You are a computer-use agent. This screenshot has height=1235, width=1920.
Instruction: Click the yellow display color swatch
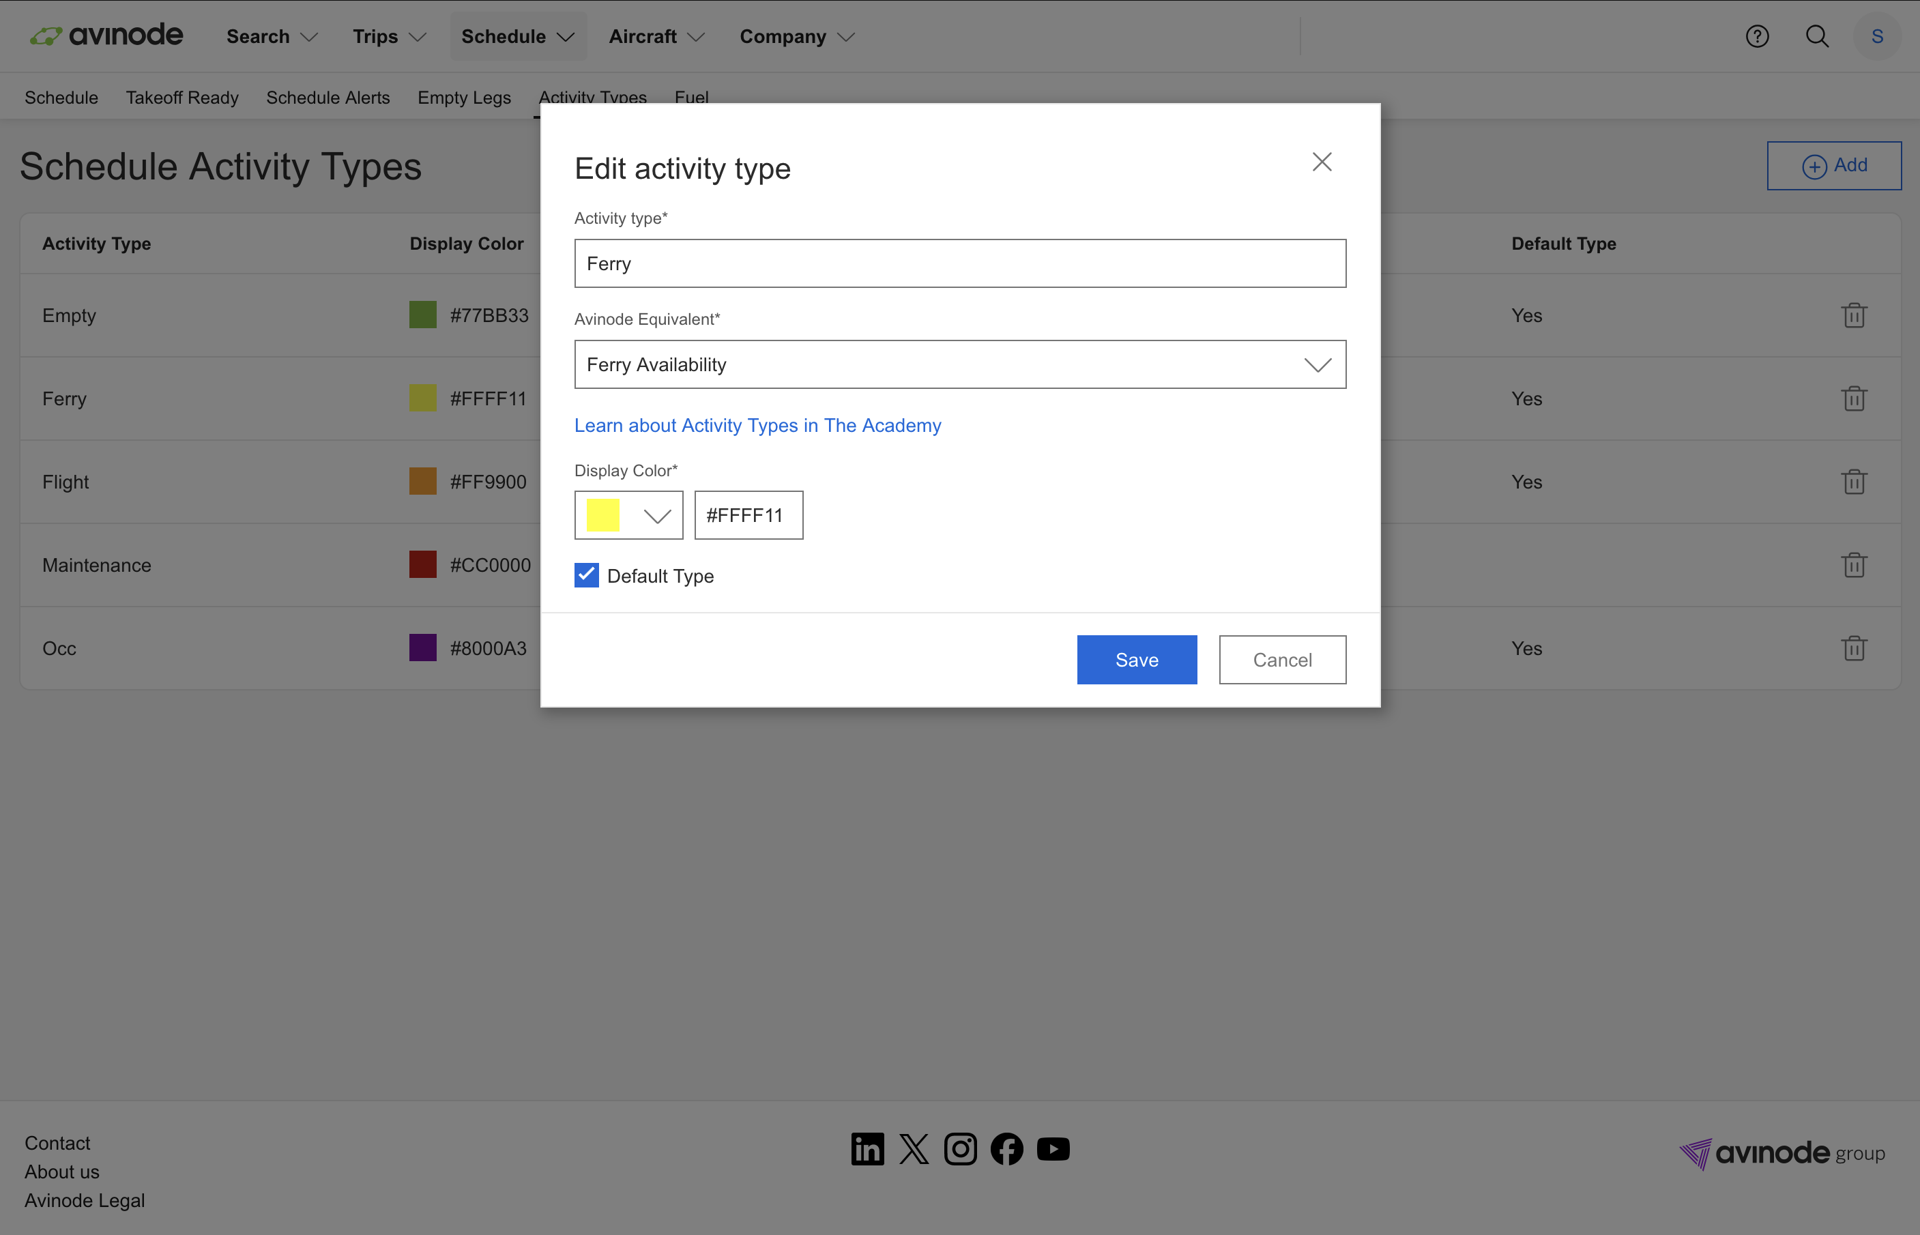[603, 516]
